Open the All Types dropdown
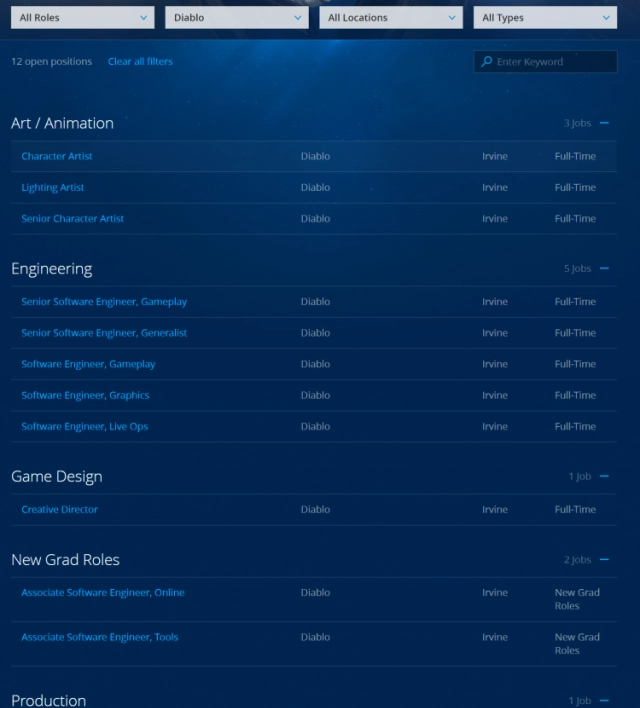 545,17
